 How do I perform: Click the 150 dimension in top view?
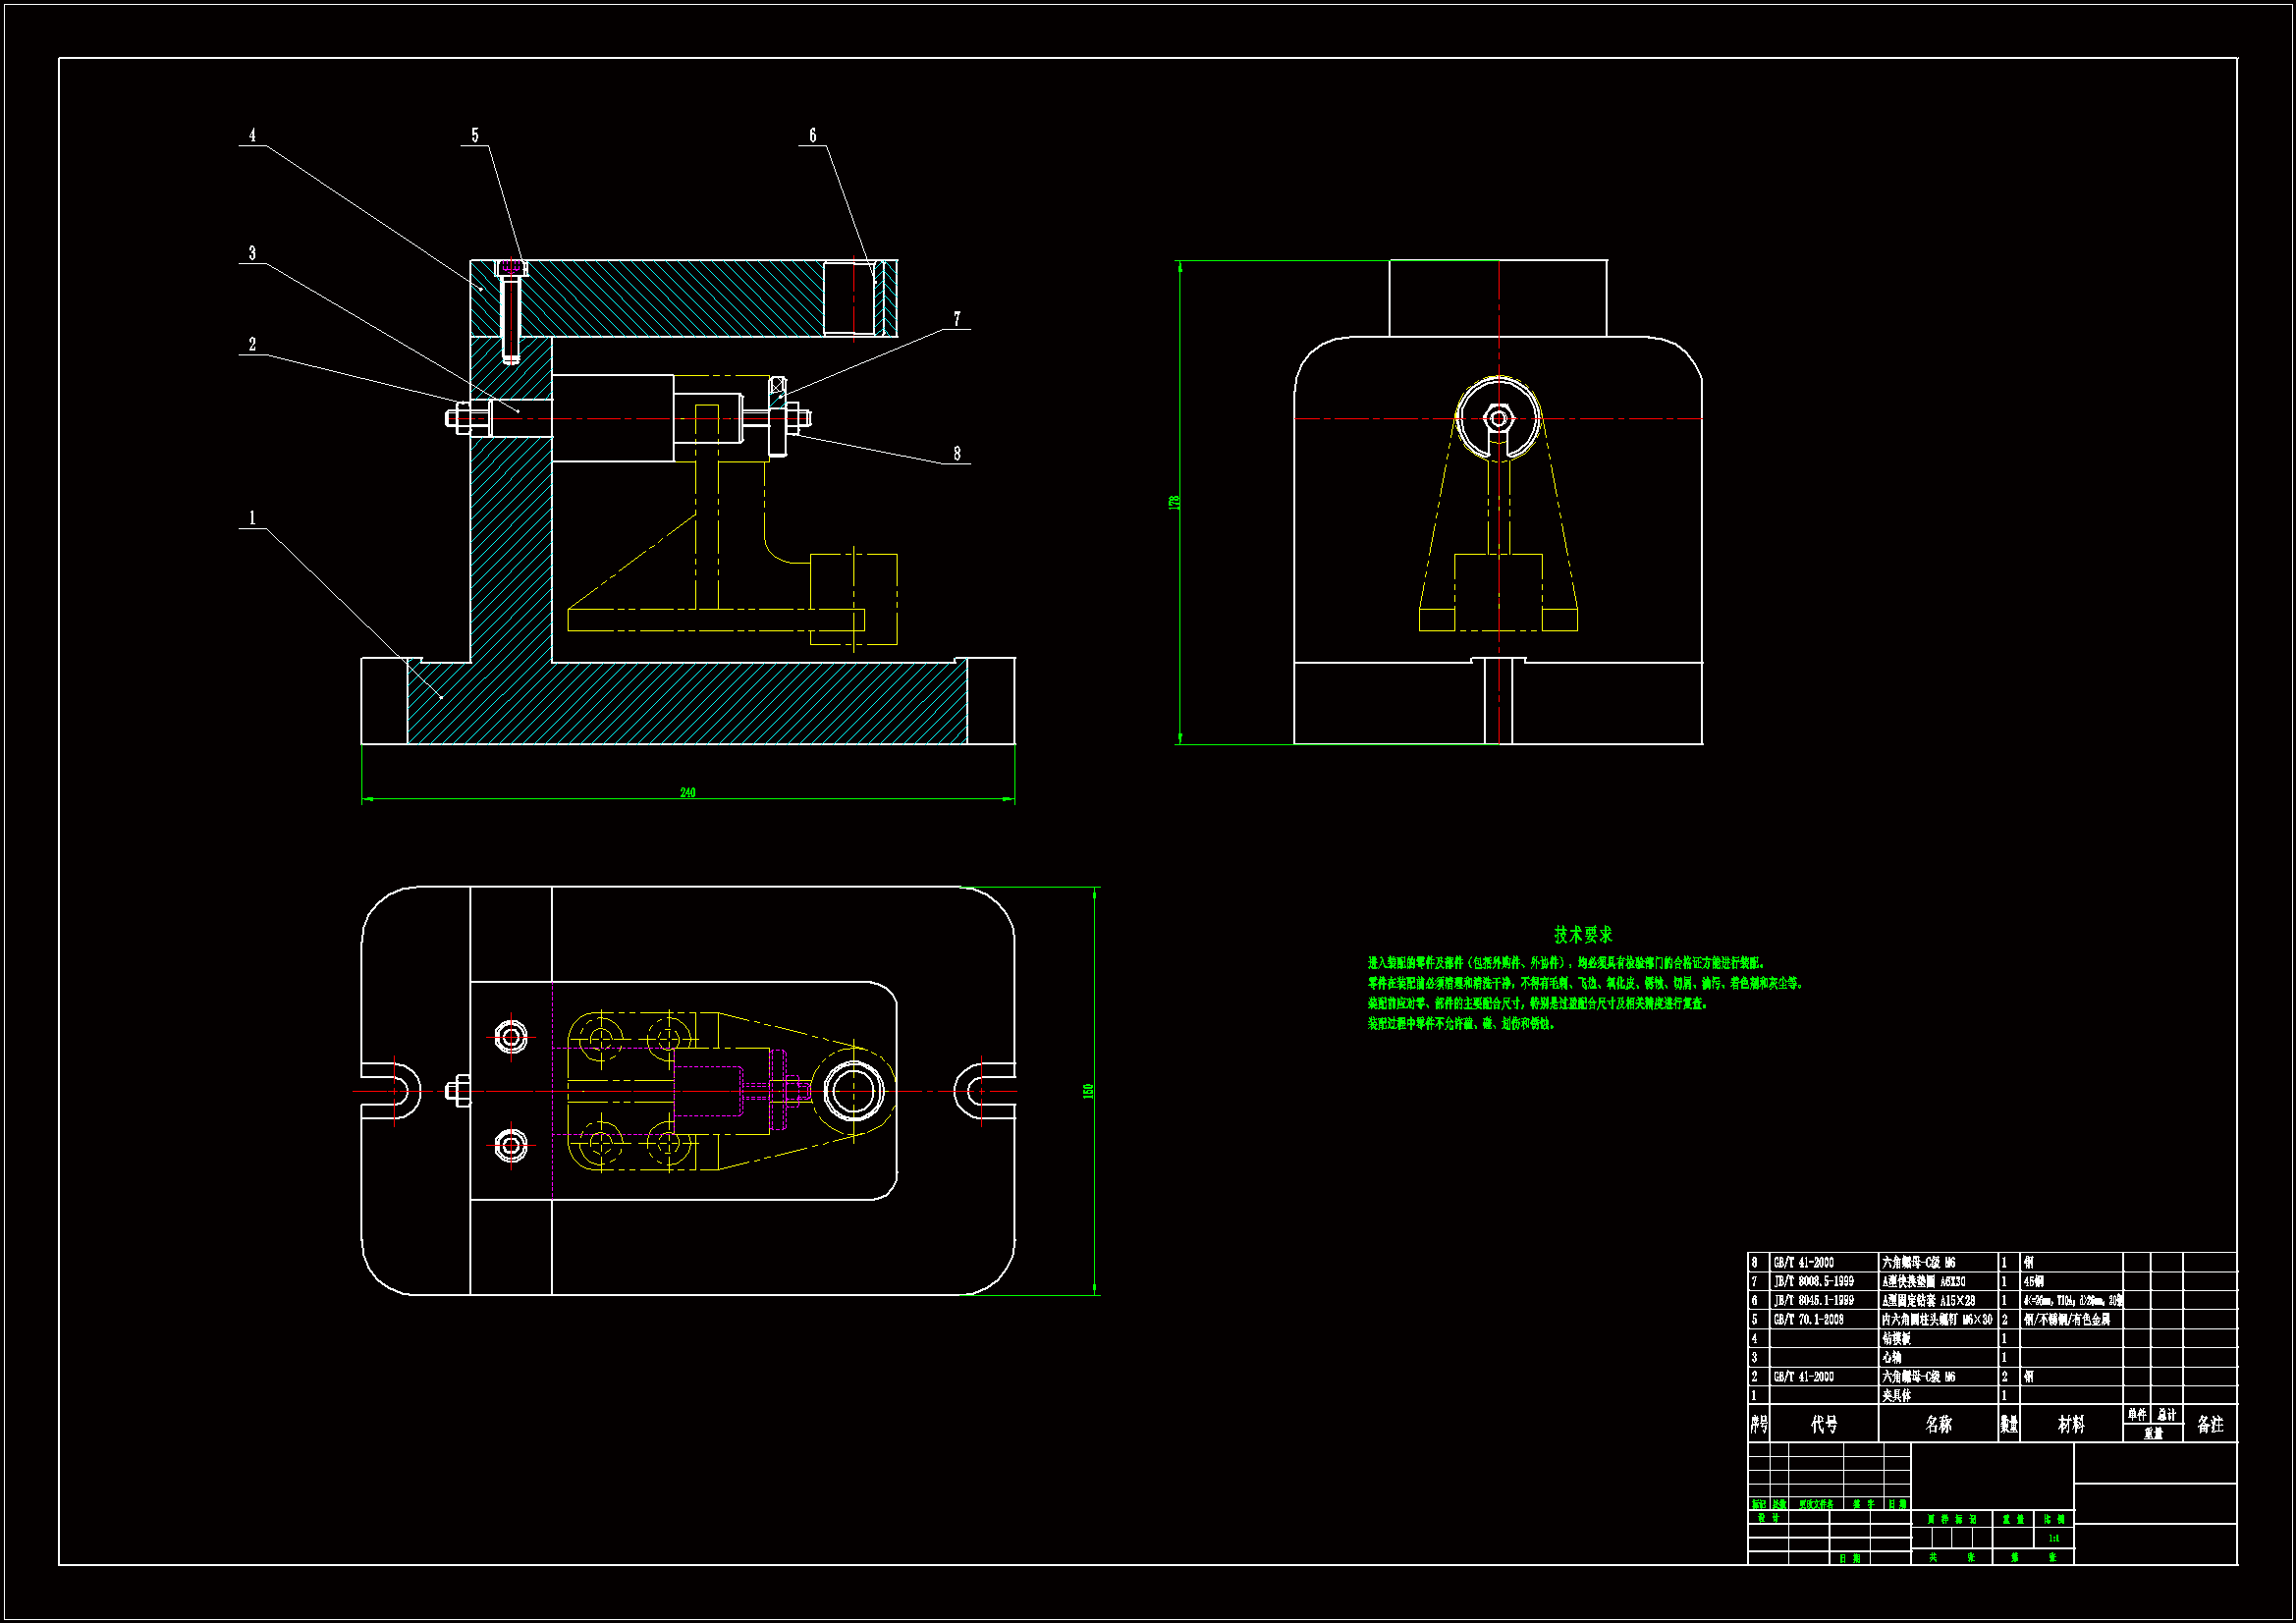1089,1091
